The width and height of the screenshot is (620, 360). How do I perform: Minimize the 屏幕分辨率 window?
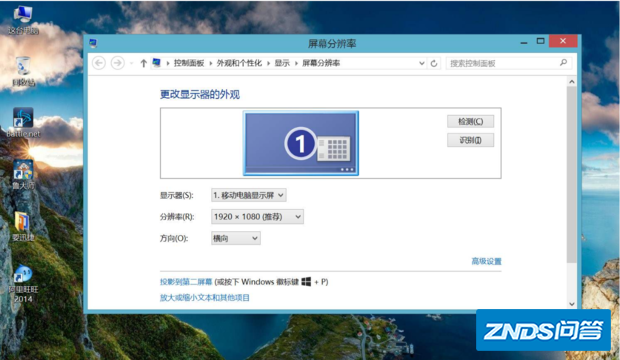[524, 42]
